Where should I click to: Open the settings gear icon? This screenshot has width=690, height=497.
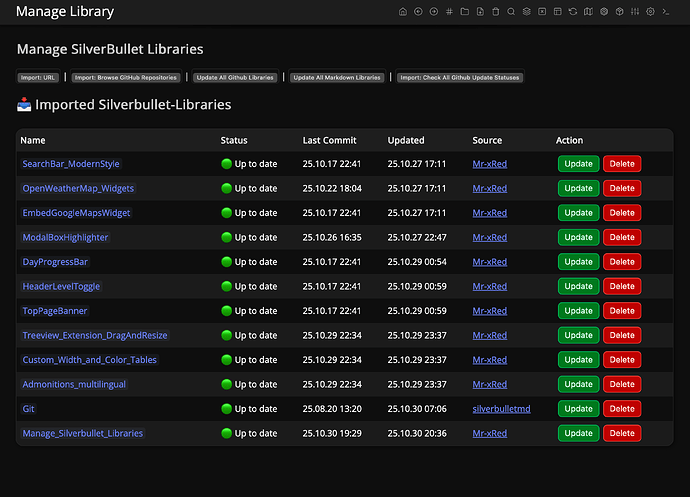[x=650, y=12]
